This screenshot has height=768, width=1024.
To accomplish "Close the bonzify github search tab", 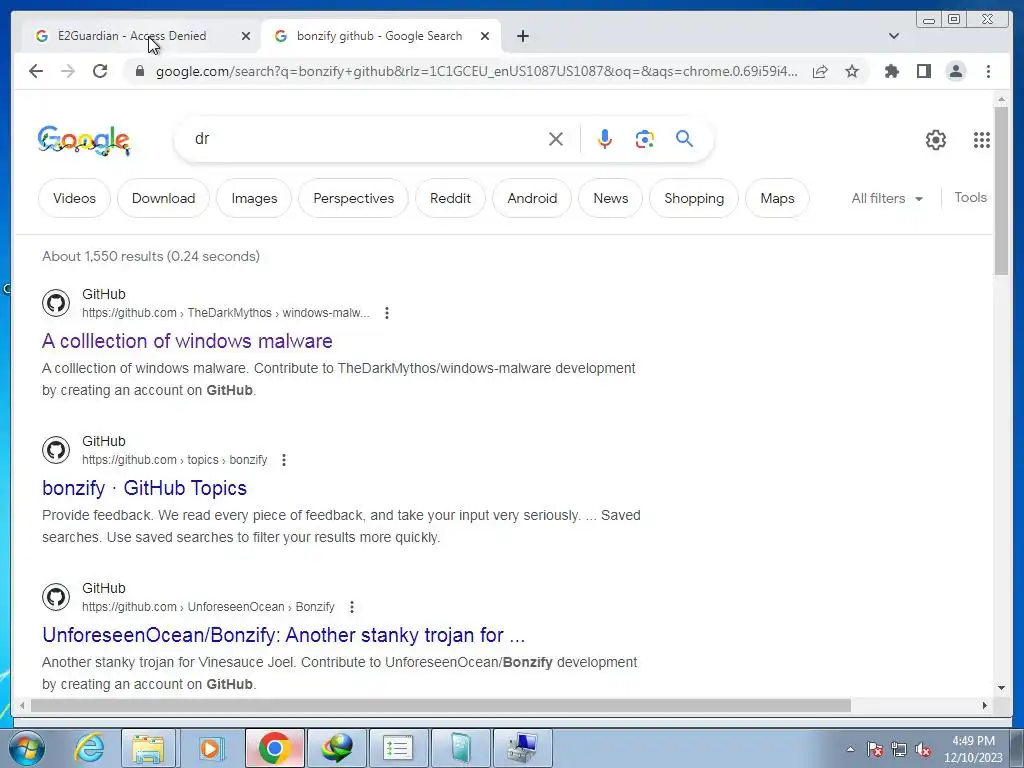I will pos(485,36).
